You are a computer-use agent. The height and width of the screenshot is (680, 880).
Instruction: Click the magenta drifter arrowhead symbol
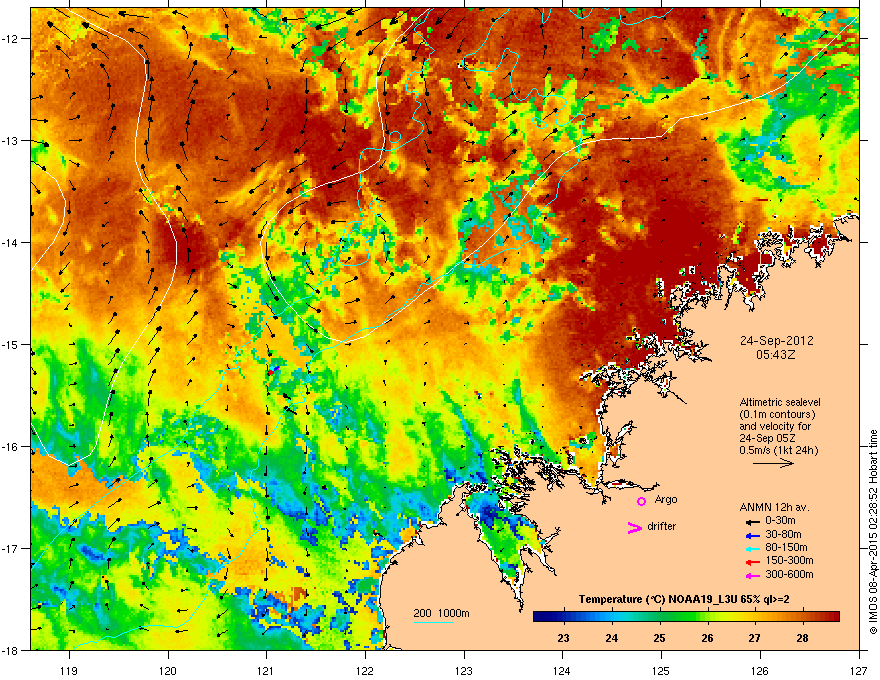click(634, 527)
